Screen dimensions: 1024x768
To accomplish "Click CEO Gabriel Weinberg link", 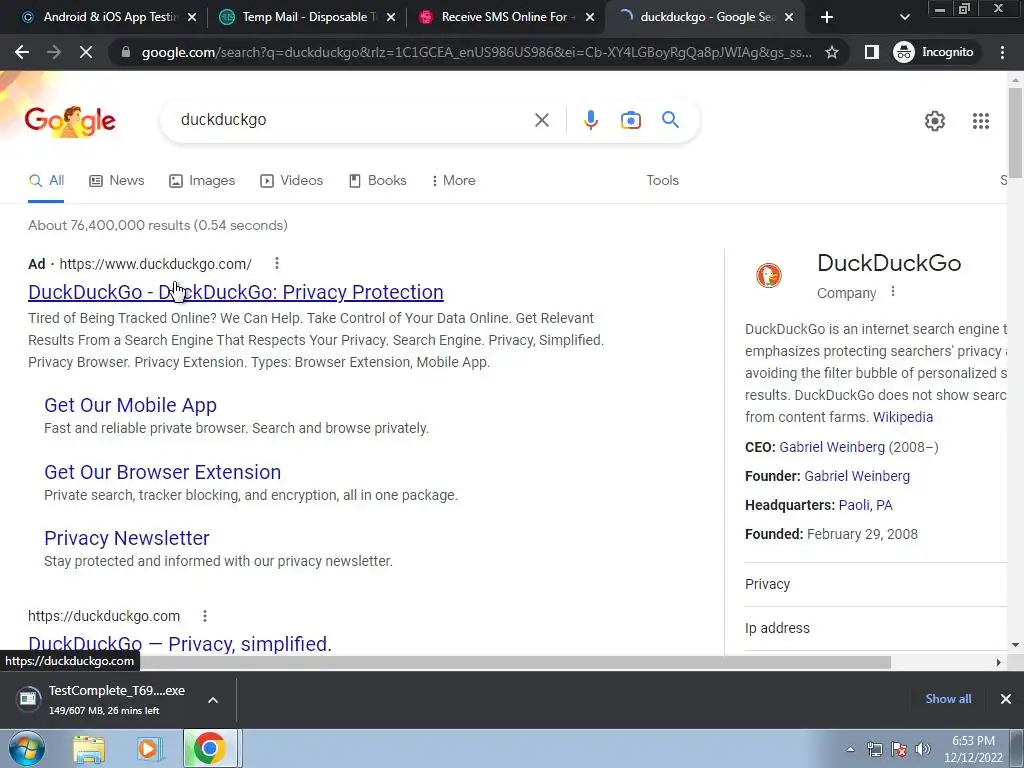I will click(x=832, y=447).
